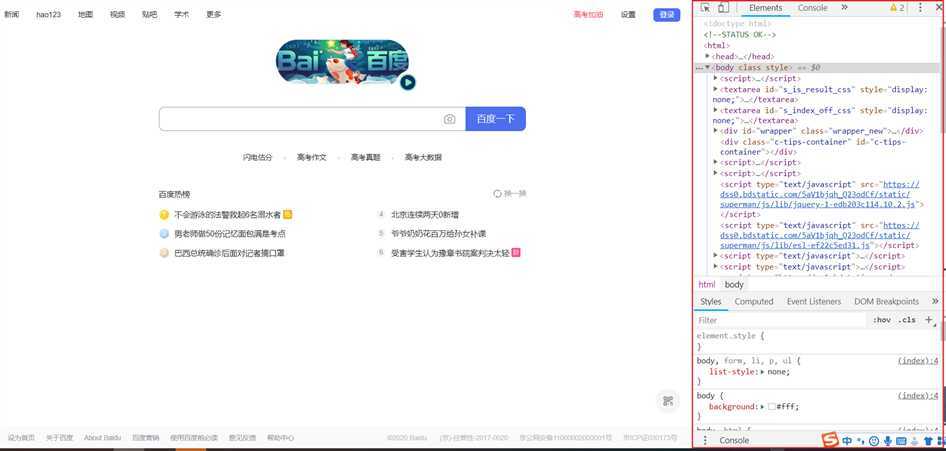Open the 新闻 nav link
Viewport: 946px width, 451px height.
tap(11, 14)
